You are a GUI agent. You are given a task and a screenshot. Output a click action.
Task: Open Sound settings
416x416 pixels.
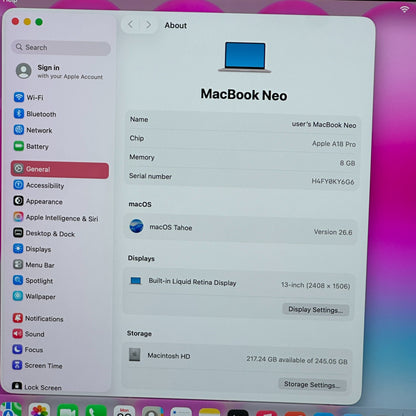[28, 334]
